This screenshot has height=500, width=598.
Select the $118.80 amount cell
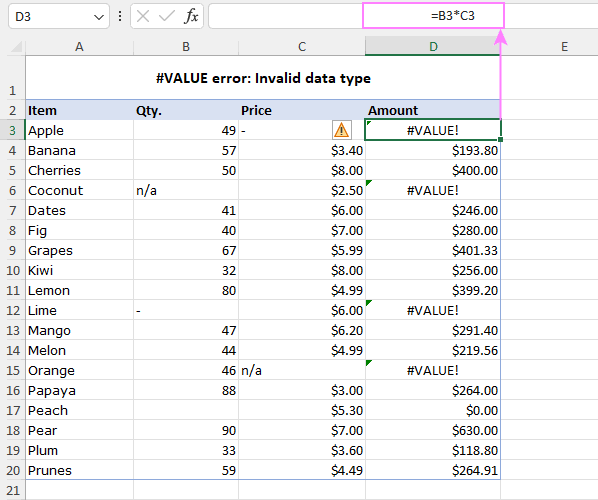click(433, 450)
